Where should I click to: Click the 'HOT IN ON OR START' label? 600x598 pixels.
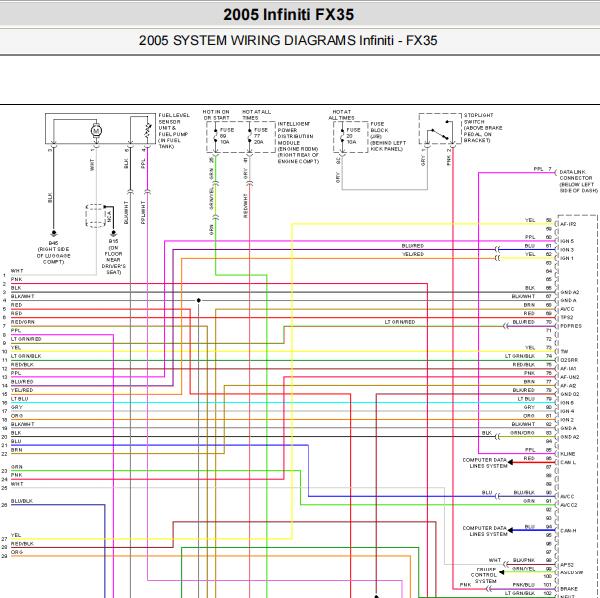216,115
